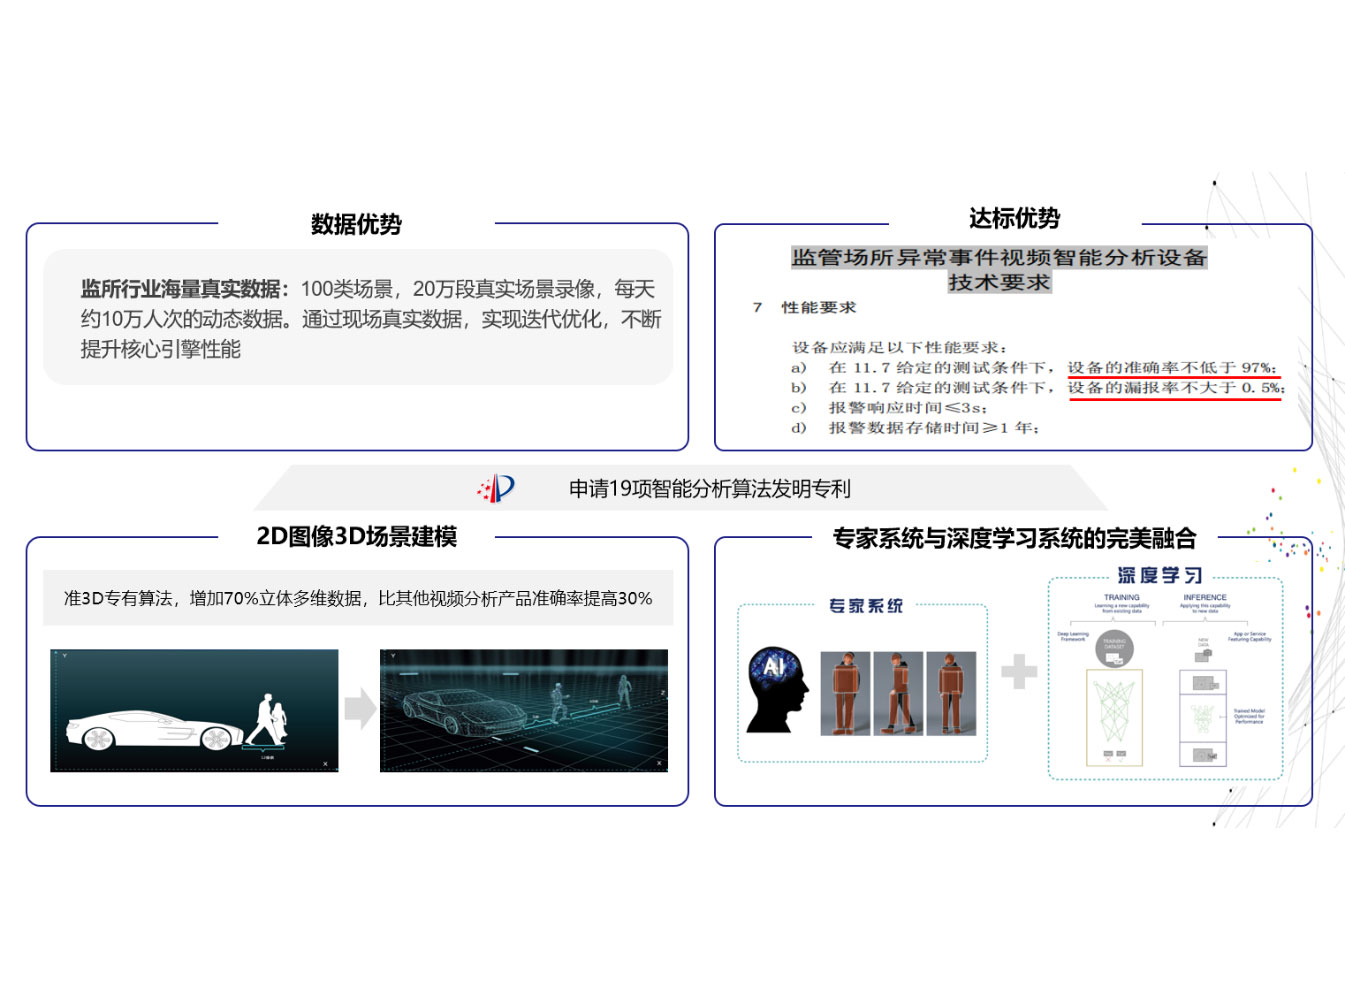Click the gray plus sign between systems
The height and width of the screenshot is (1000, 1345).
coord(1019,671)
